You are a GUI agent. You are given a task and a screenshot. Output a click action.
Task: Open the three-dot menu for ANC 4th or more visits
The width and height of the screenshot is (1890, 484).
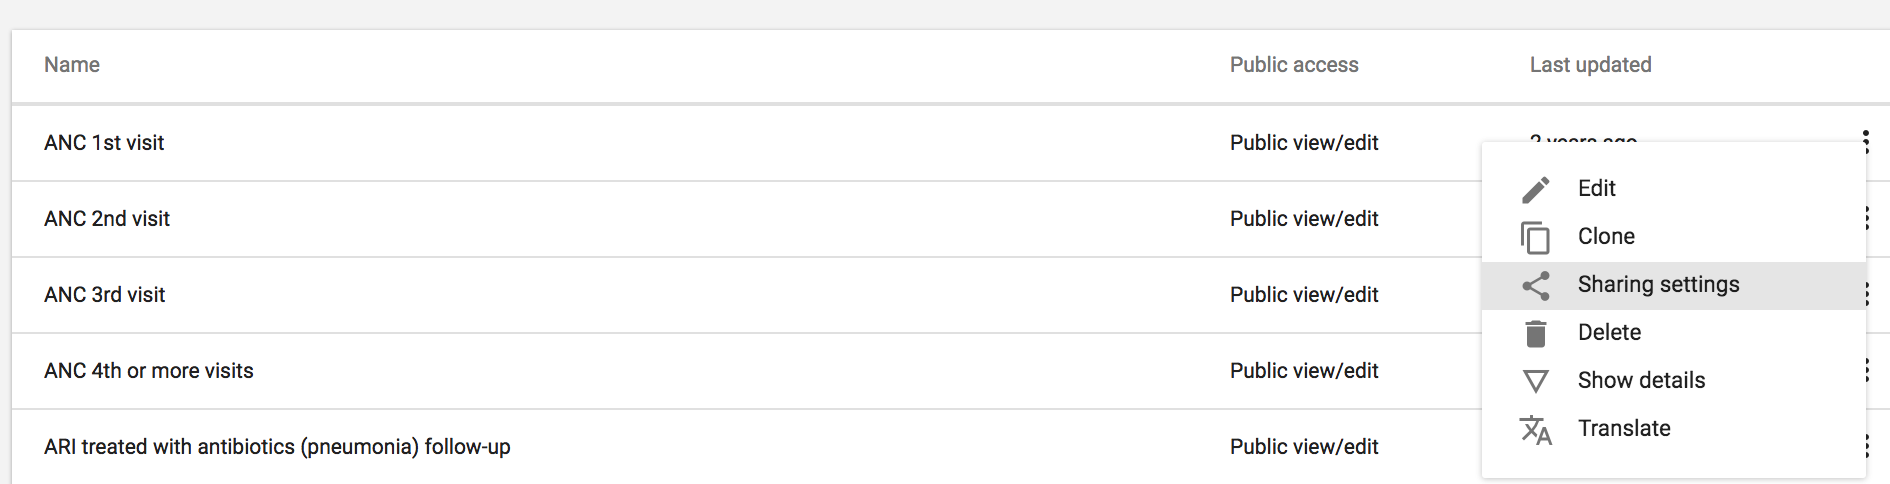pos(1867,371)
